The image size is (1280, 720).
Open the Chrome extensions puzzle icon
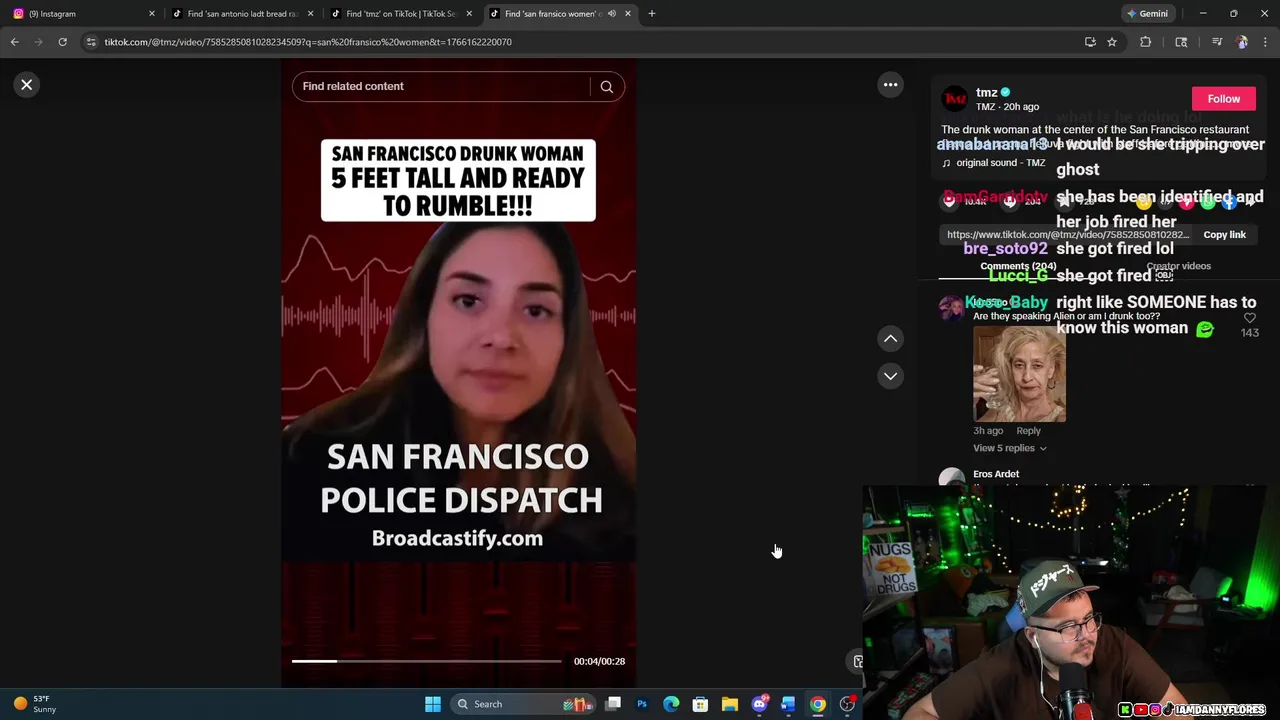pos(1146,42)
